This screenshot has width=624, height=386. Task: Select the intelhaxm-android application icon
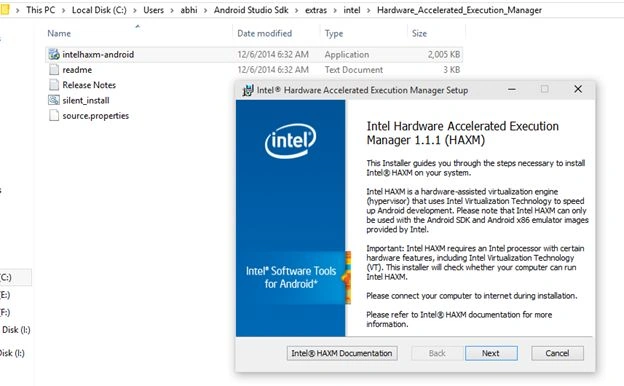54,55
